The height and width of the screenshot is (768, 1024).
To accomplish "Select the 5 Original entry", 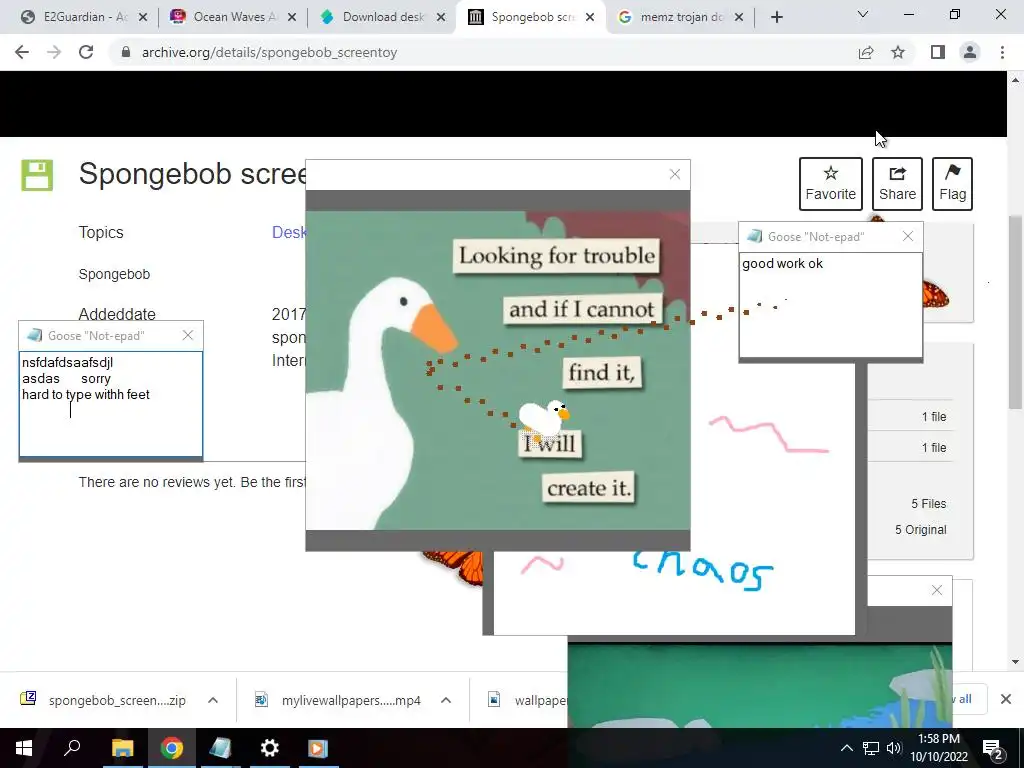I will tap(920, 530).
